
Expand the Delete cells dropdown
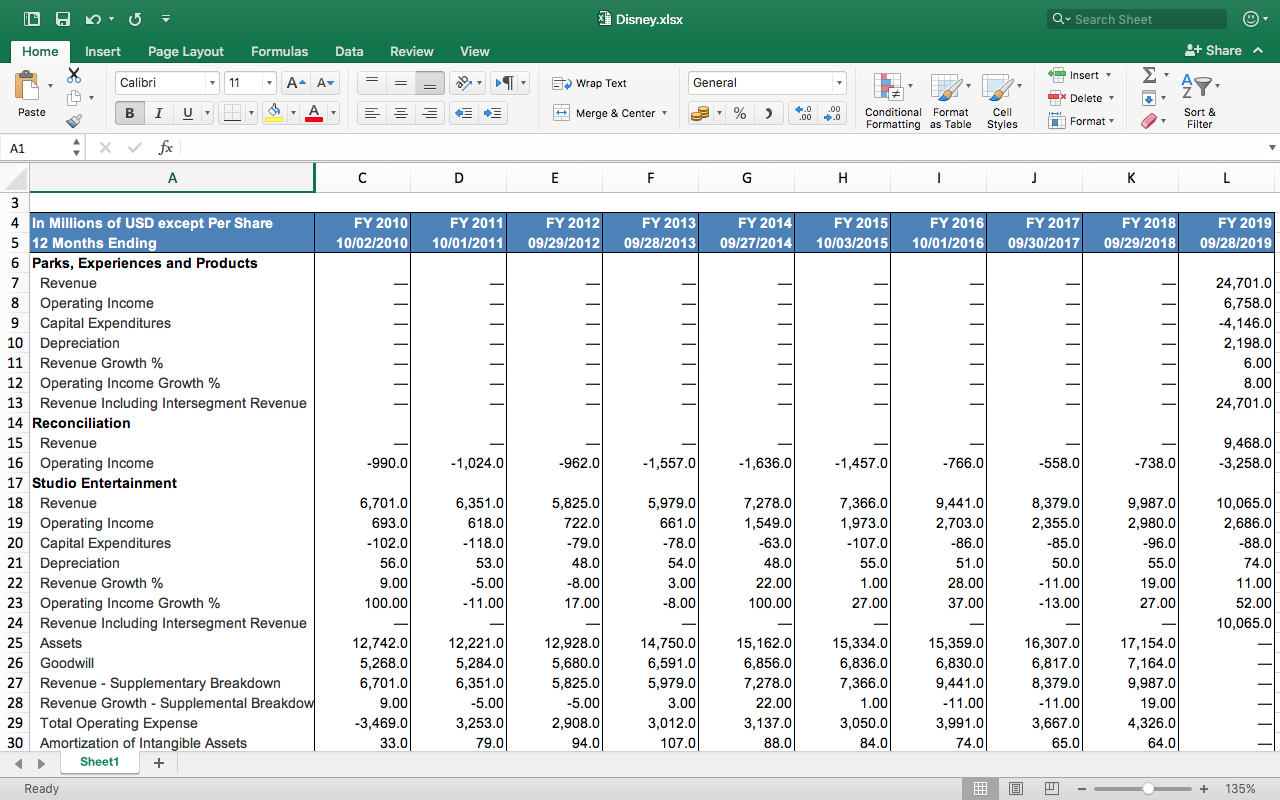[x=1112, y=98]
